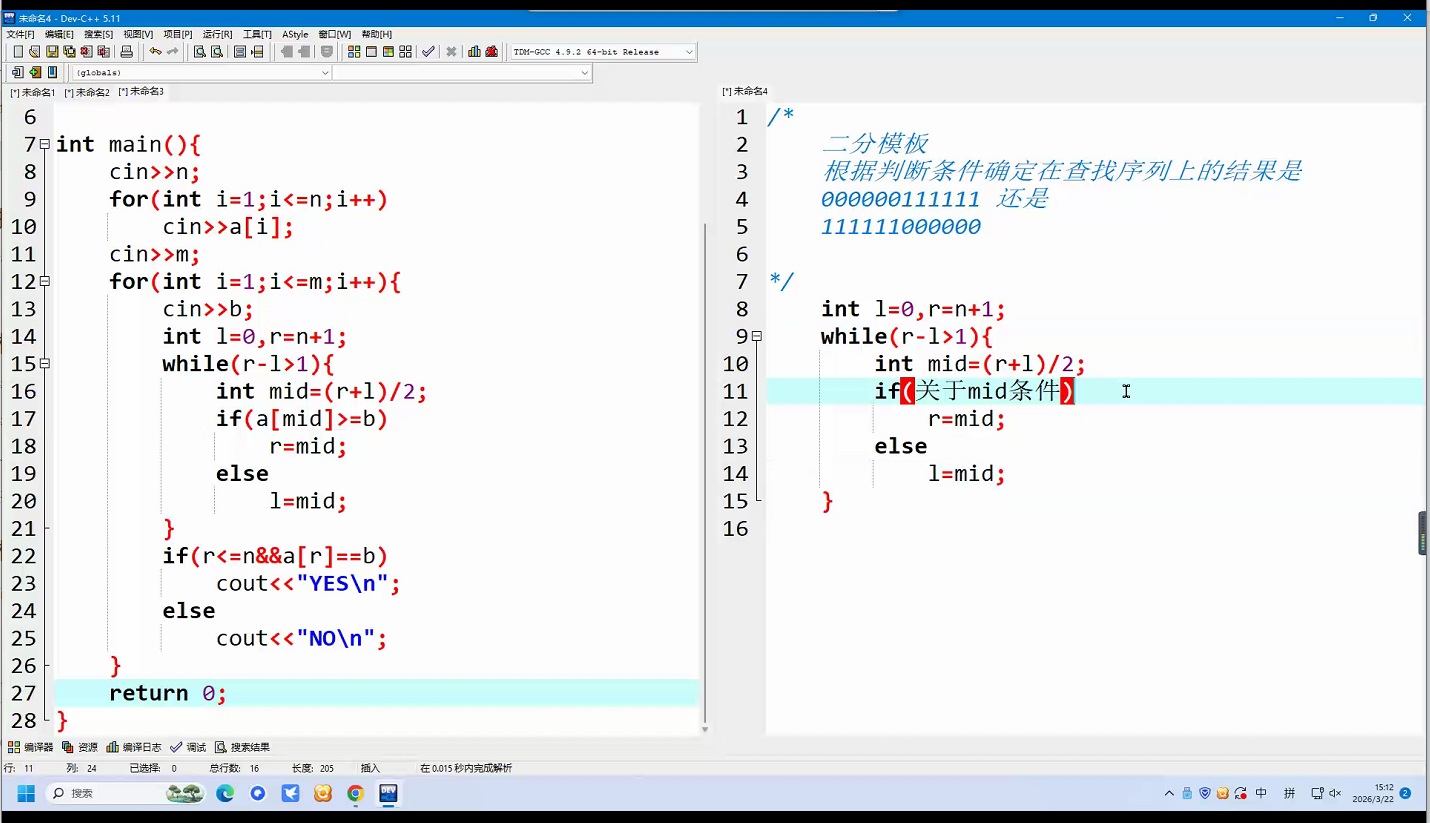Collapse the while loop fold at line 15

(45, 364)
